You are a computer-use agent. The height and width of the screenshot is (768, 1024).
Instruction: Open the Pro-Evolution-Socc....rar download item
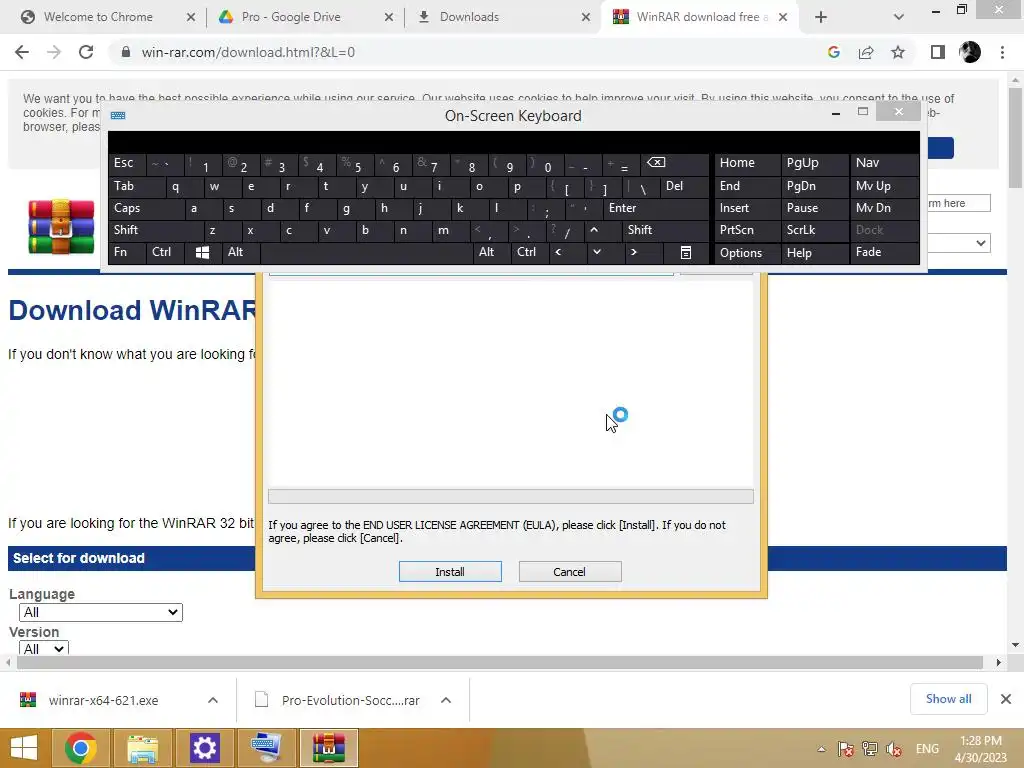pyautogui.click(x=350, y=700)
